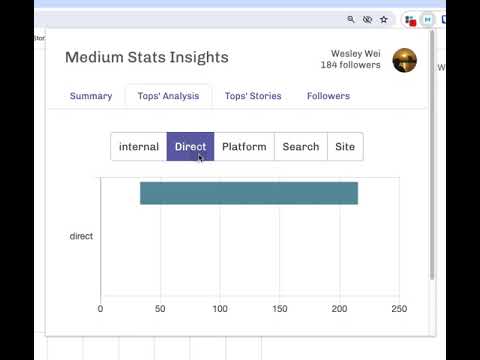Show Search referrer sources

[301, 147]
